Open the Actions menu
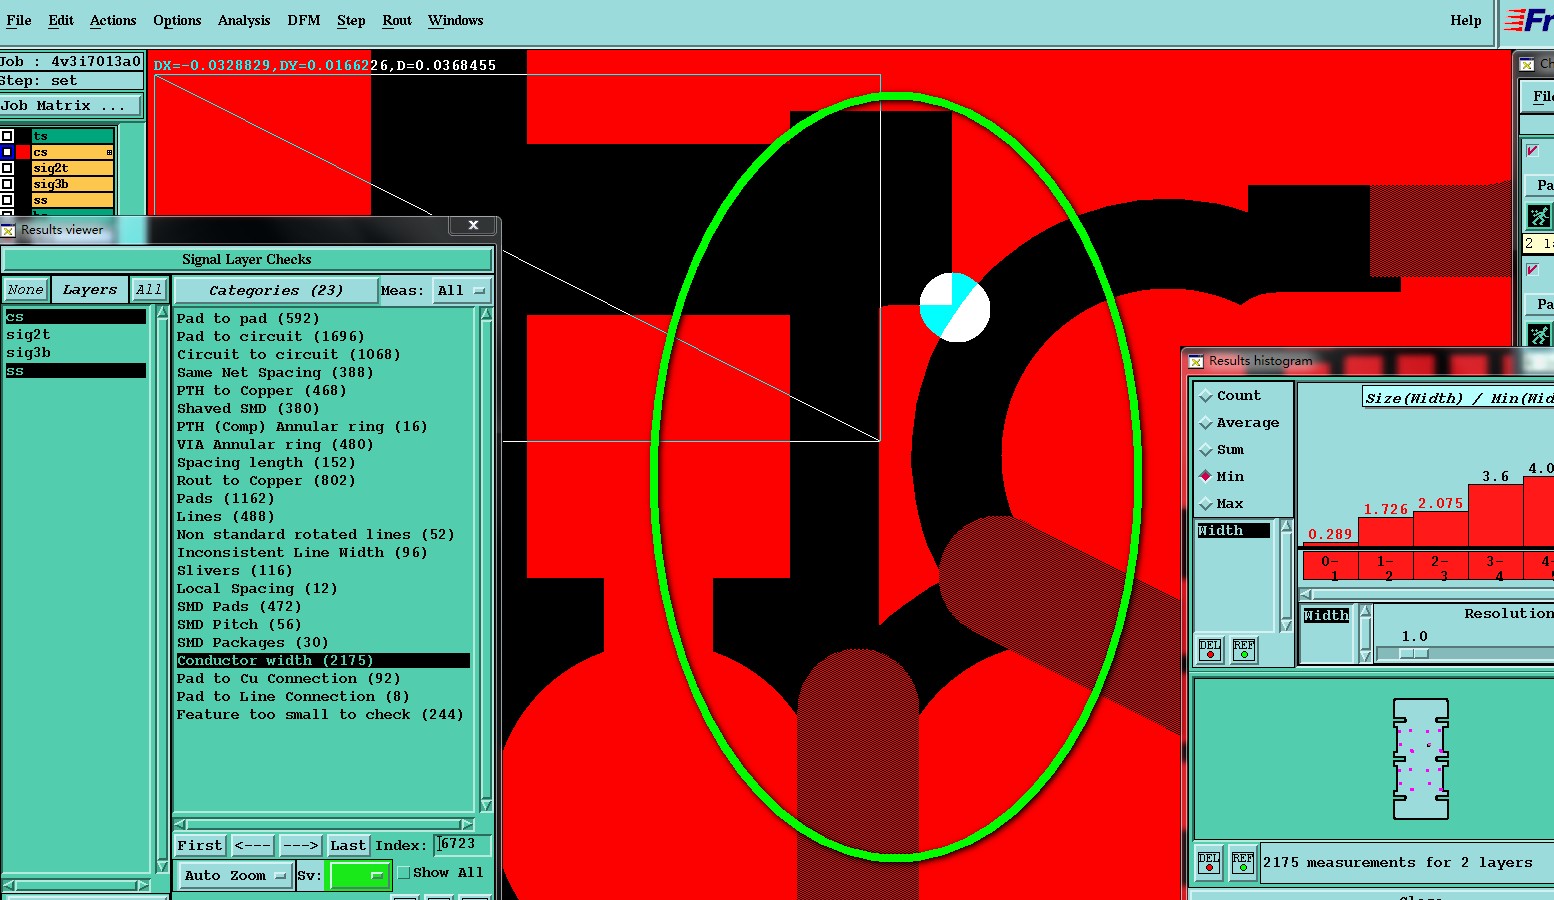1554x900 pixels. (113, 20)
